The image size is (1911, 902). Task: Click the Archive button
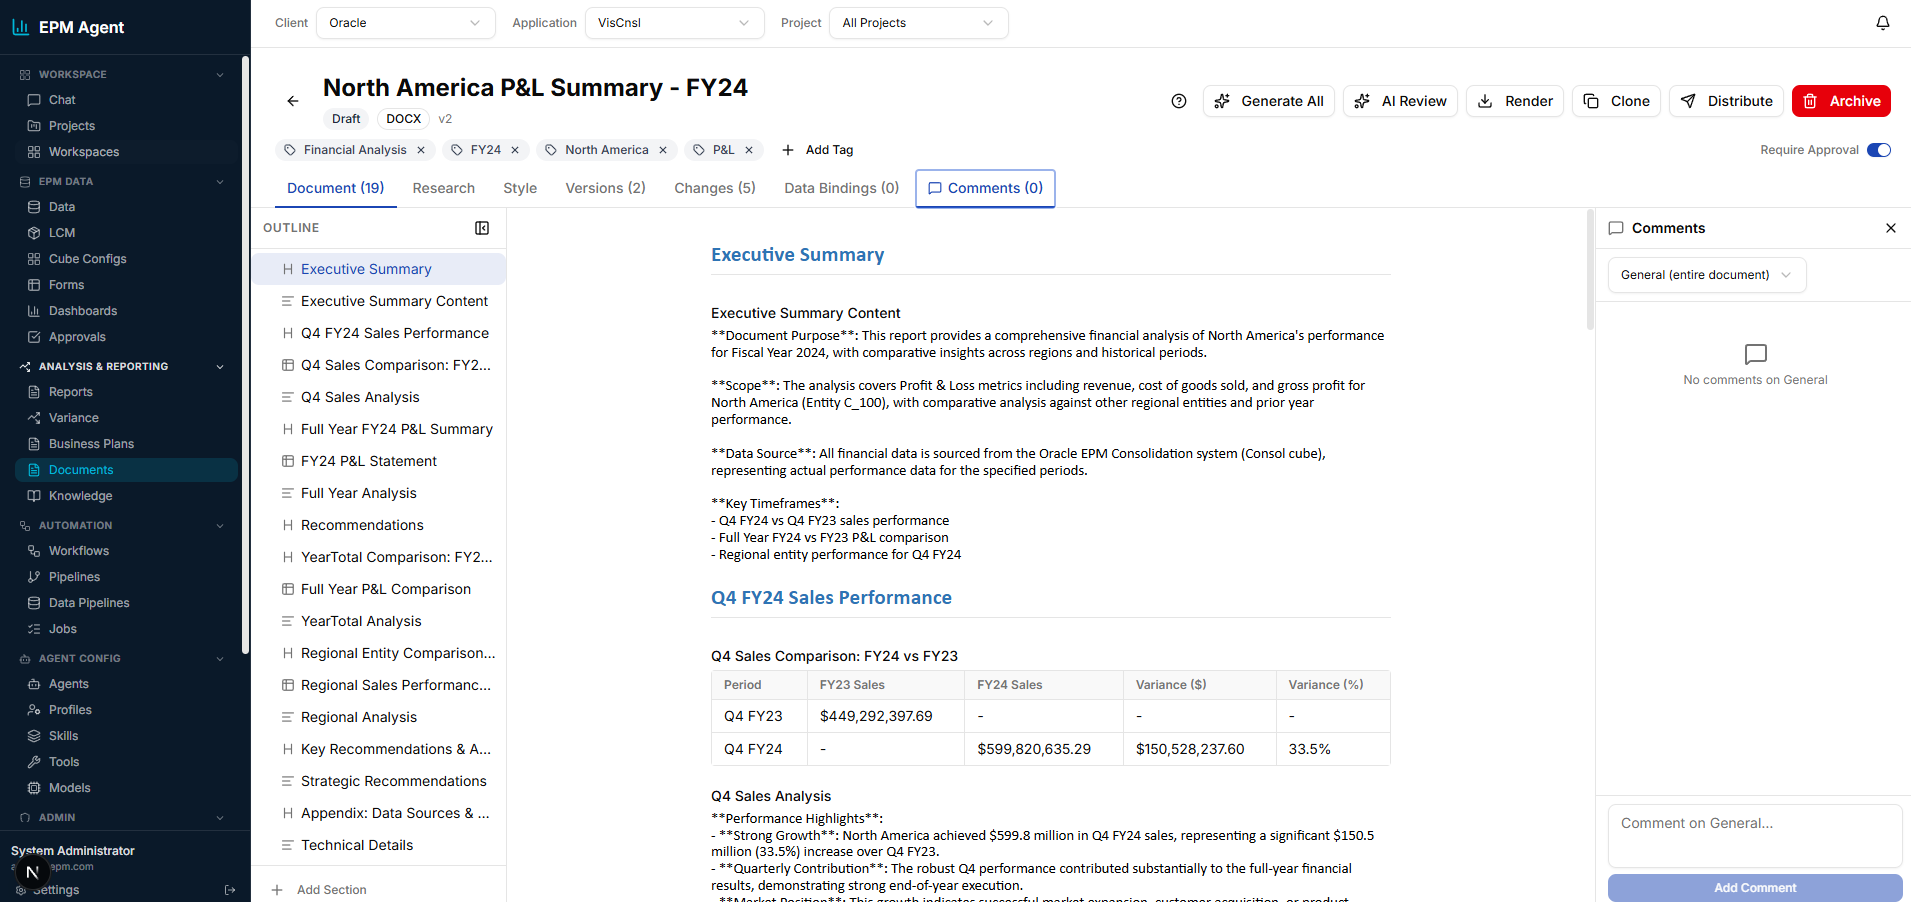click(1841, 101)
